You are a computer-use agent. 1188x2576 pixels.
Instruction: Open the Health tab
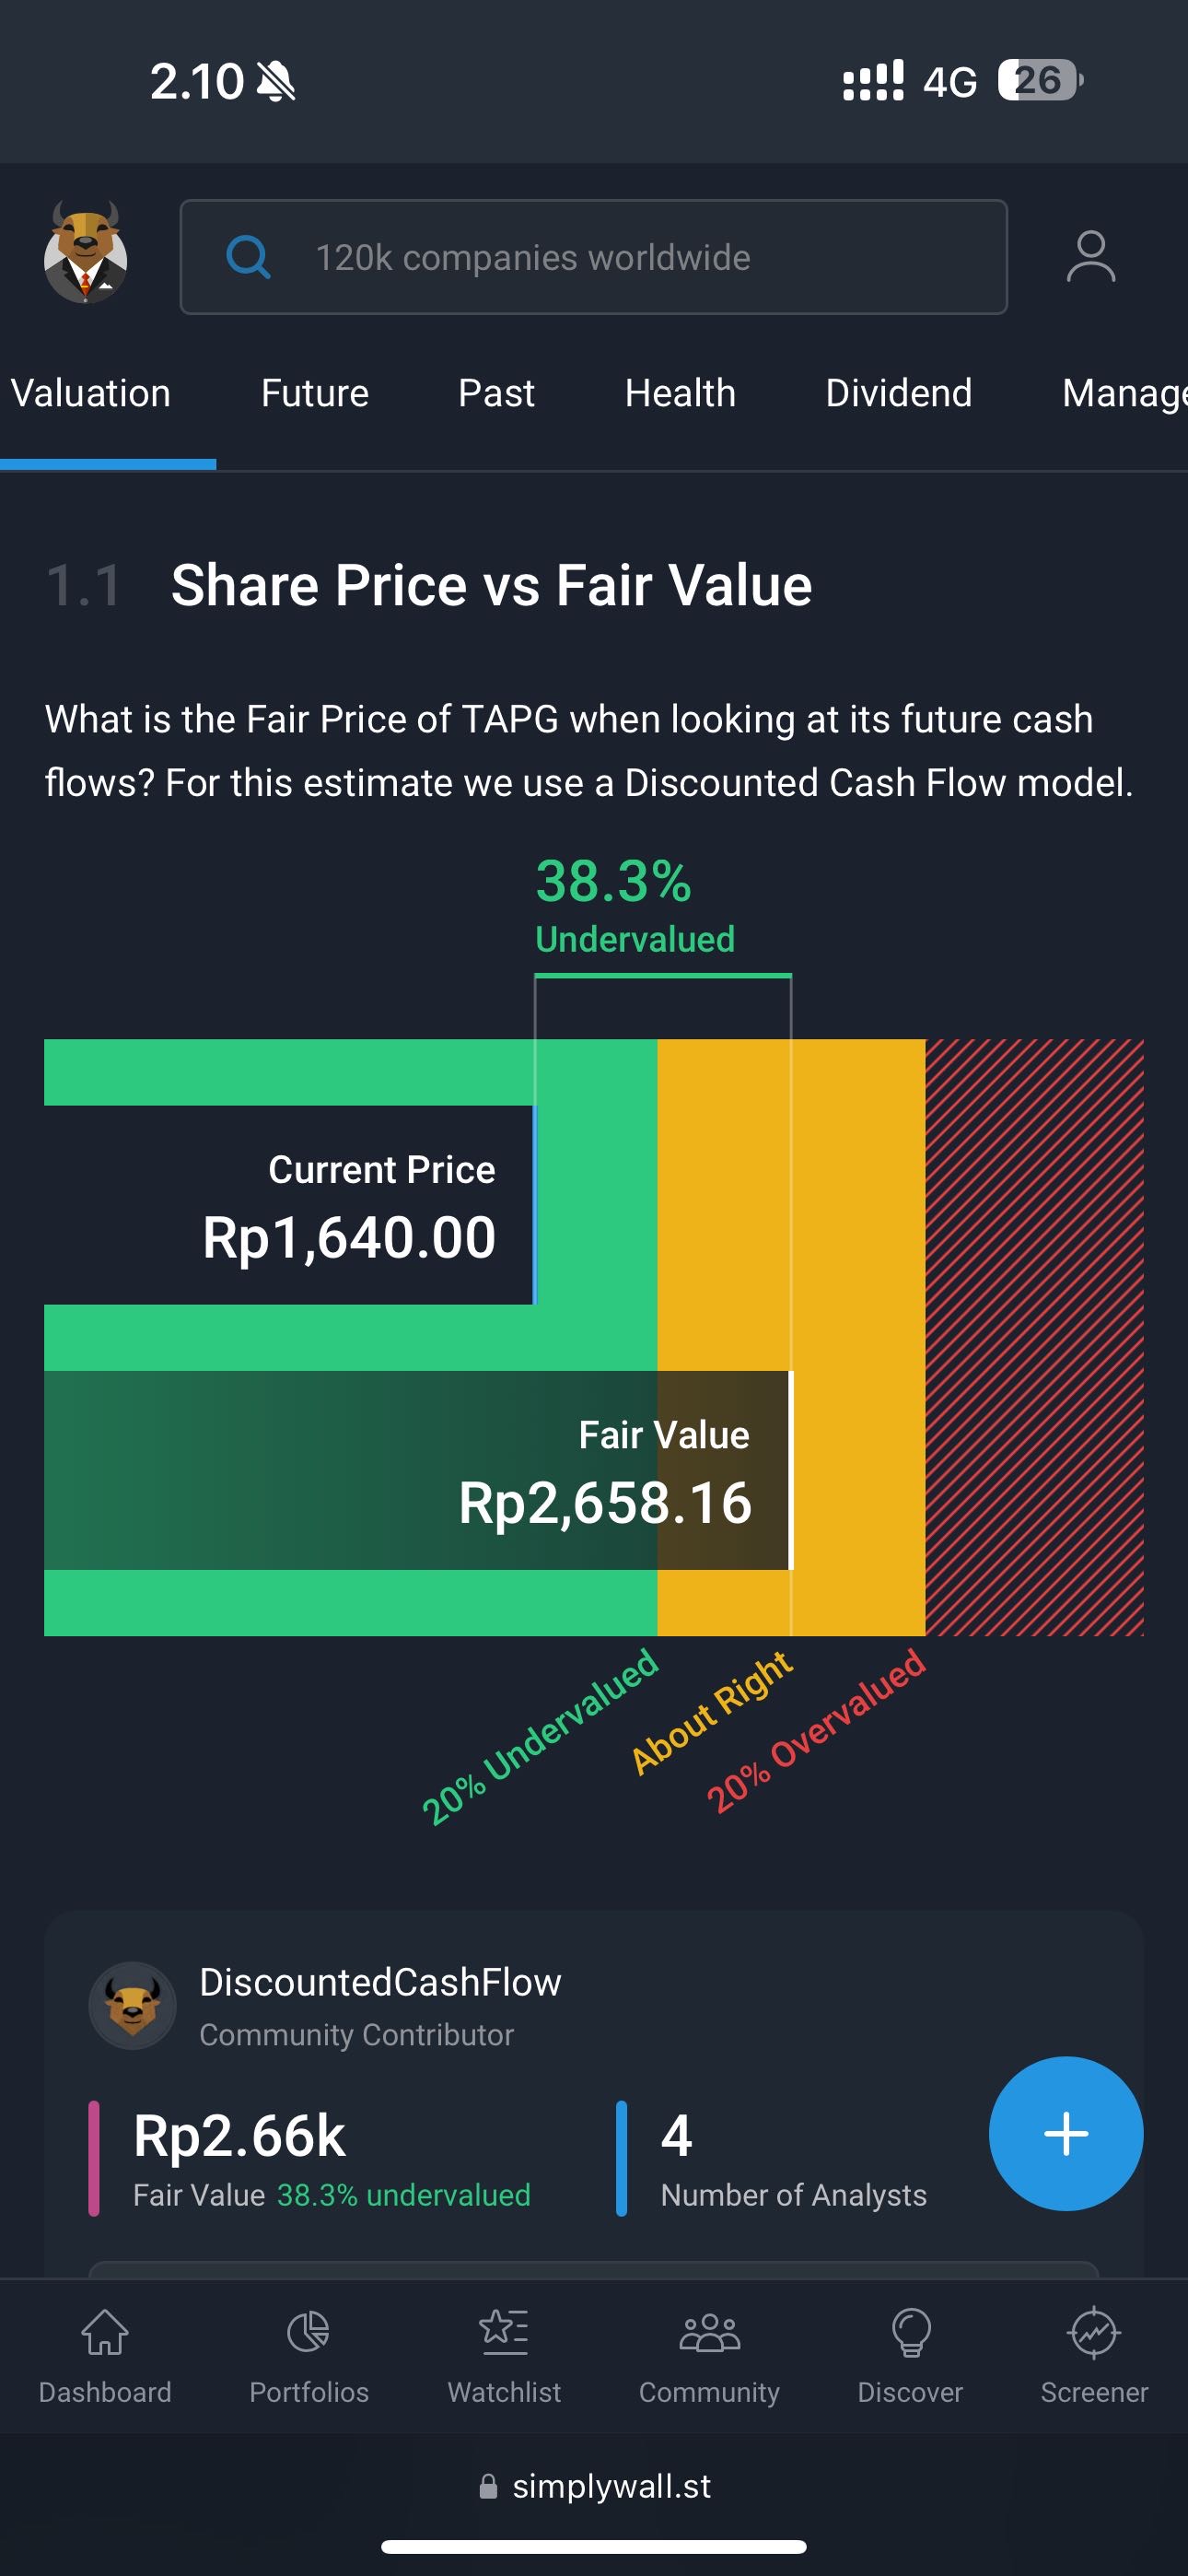[680, 393]
